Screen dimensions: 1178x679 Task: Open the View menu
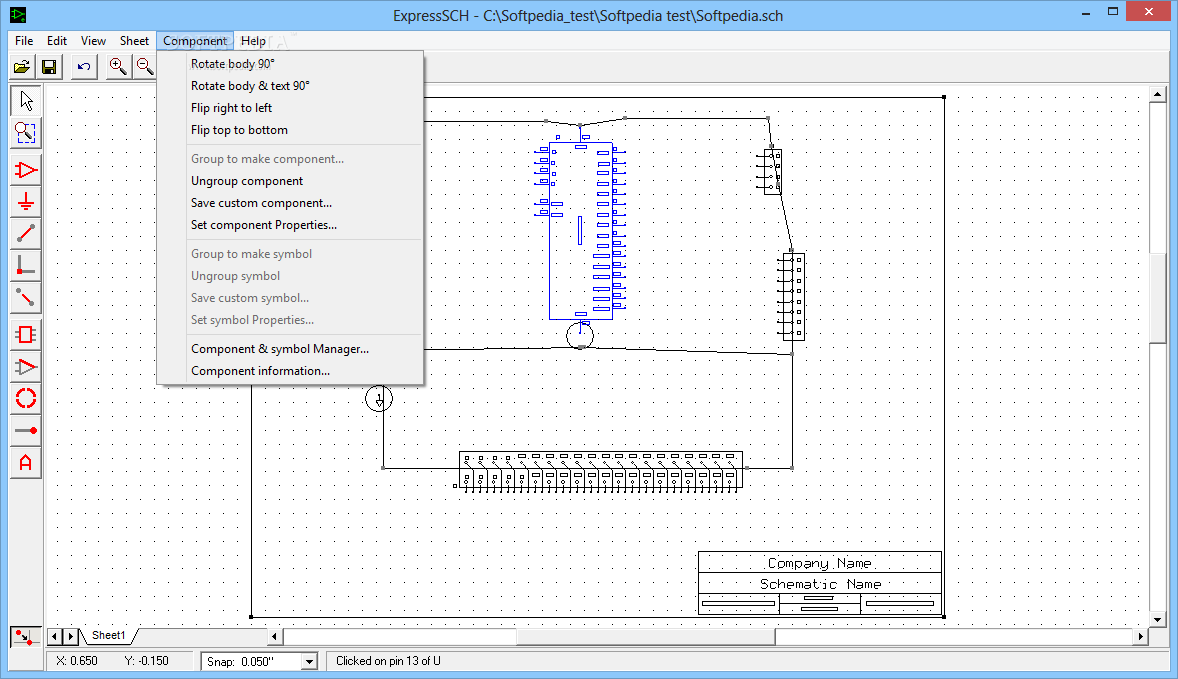[93, 41]
